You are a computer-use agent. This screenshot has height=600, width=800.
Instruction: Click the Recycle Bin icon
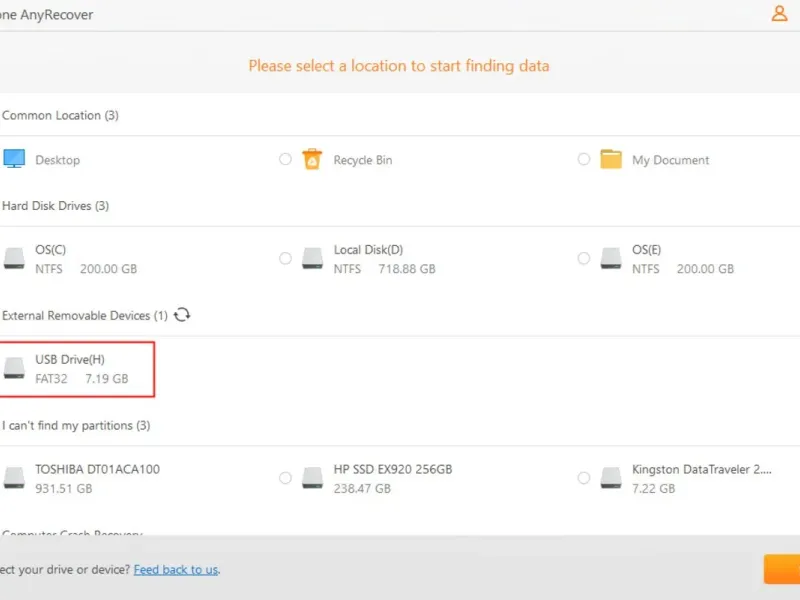(x=313, y=159)
